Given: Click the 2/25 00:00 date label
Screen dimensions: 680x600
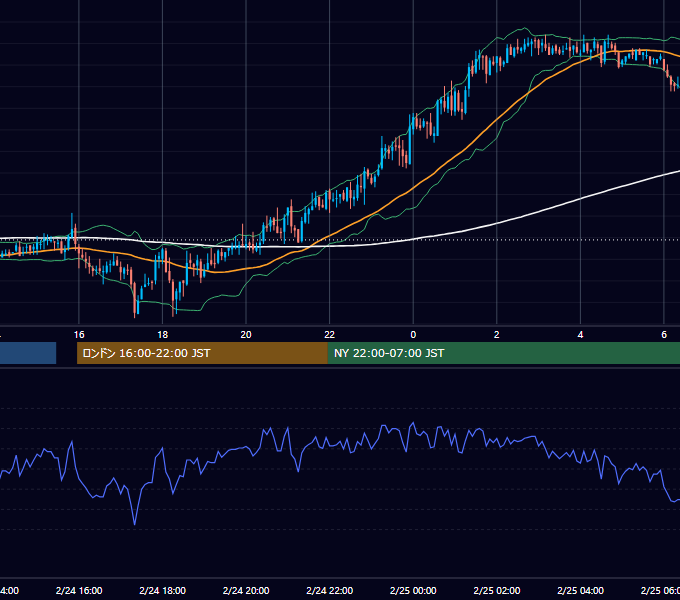Looking at the screenshot, I should [413, 590].
